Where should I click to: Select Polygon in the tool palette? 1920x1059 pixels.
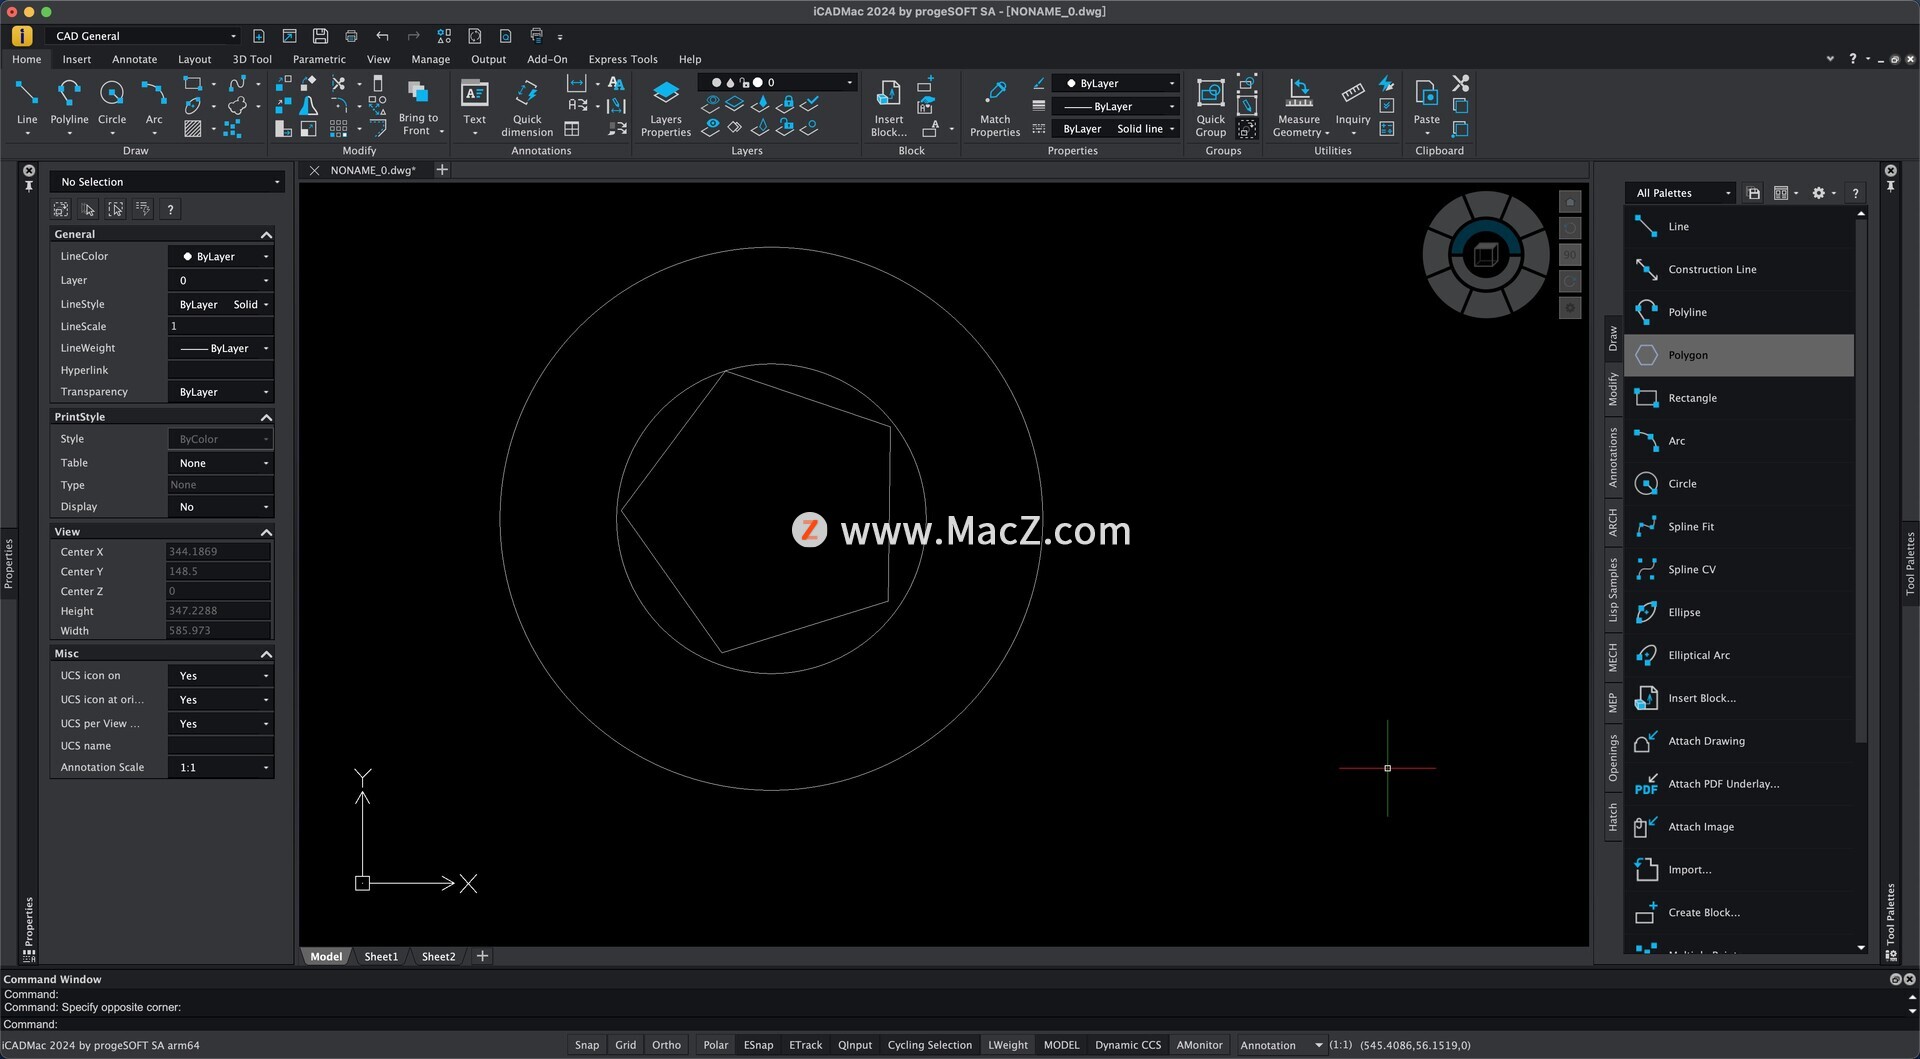coord(1739,355)
